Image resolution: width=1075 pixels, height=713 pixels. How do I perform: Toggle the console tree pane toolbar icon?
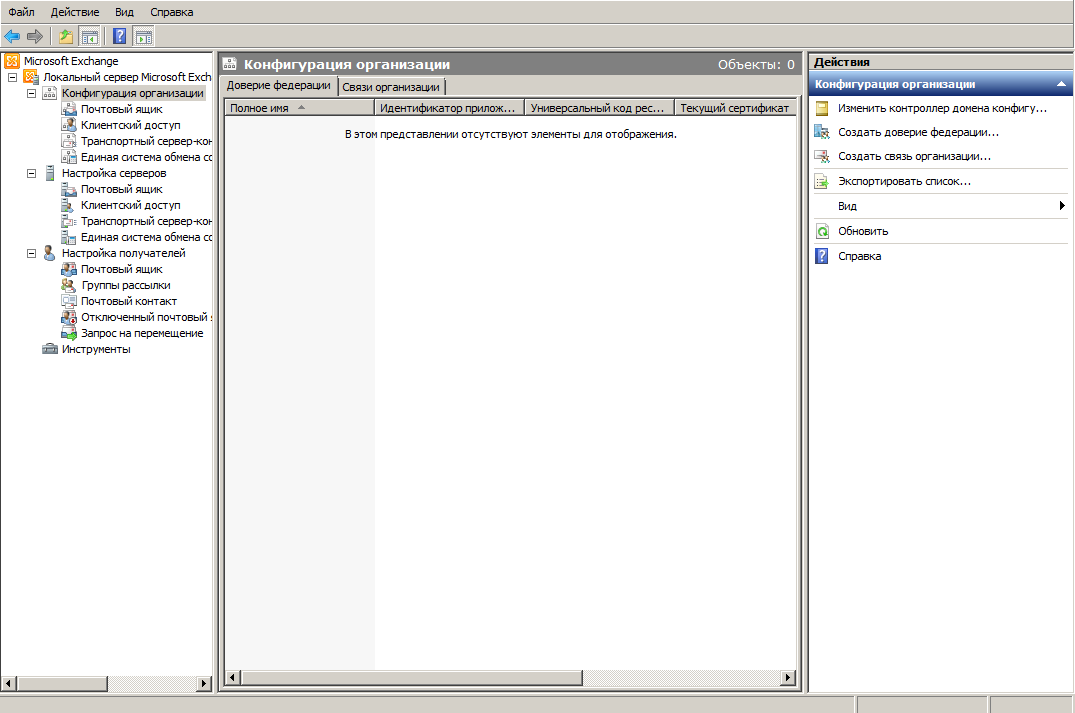point(89,36)
